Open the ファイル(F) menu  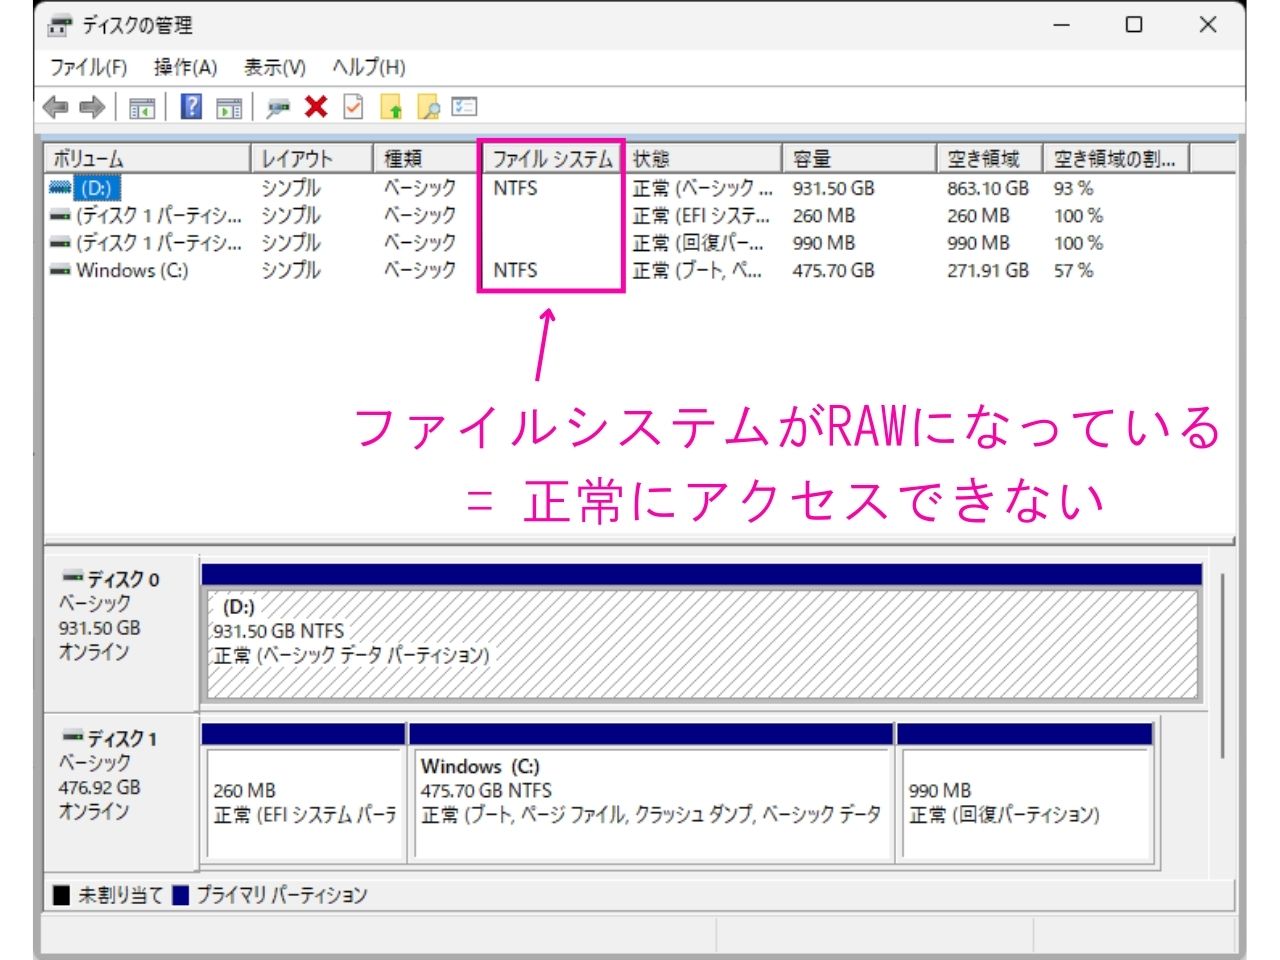(x=88, y=67)
